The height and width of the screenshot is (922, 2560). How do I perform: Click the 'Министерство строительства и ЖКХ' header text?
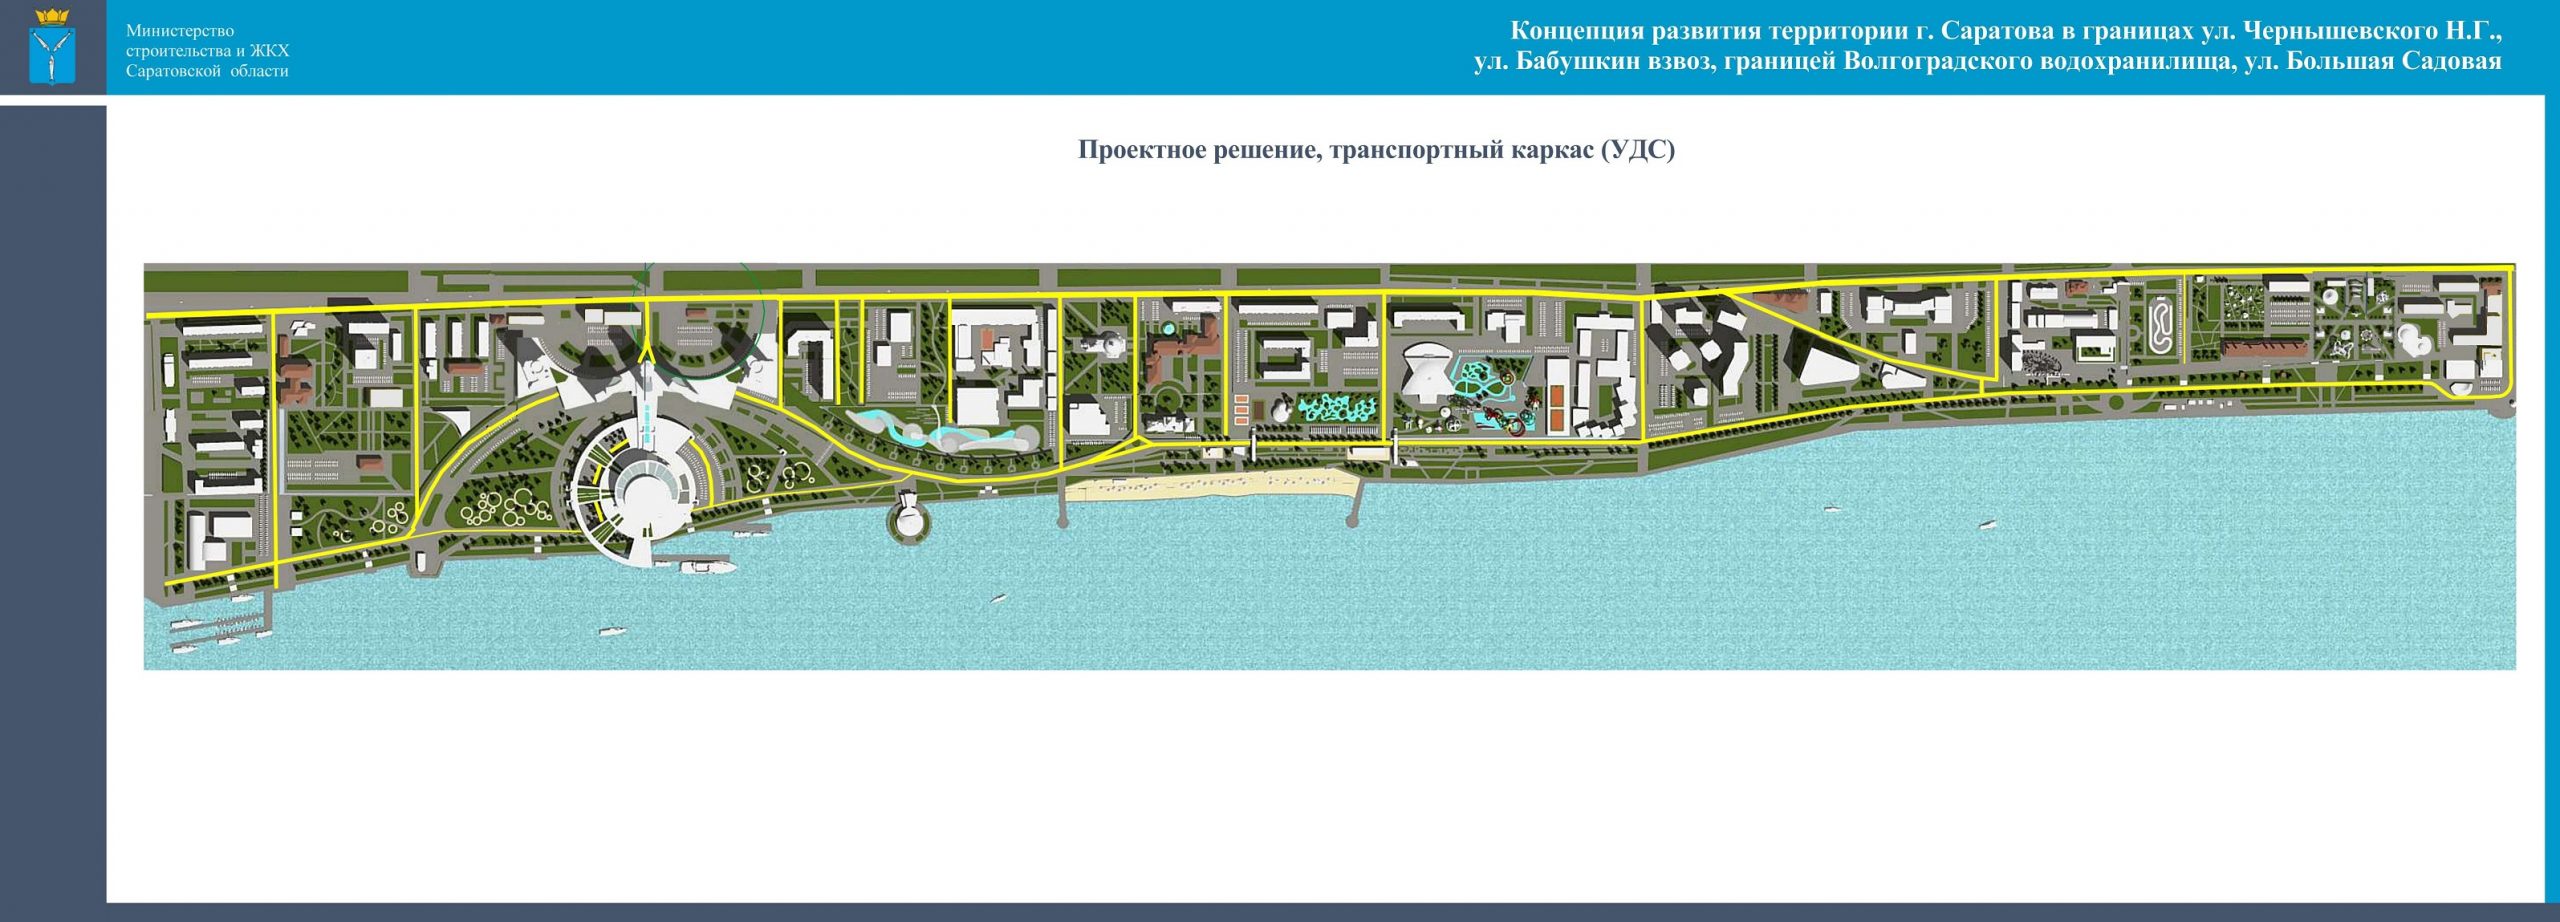click(207, 51)
